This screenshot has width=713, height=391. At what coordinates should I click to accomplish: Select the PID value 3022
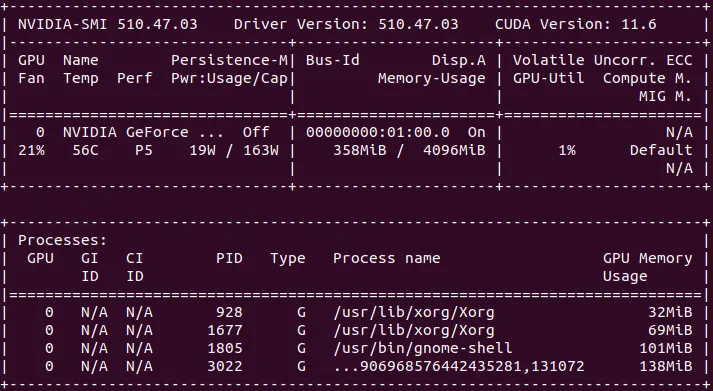[225, 366]
